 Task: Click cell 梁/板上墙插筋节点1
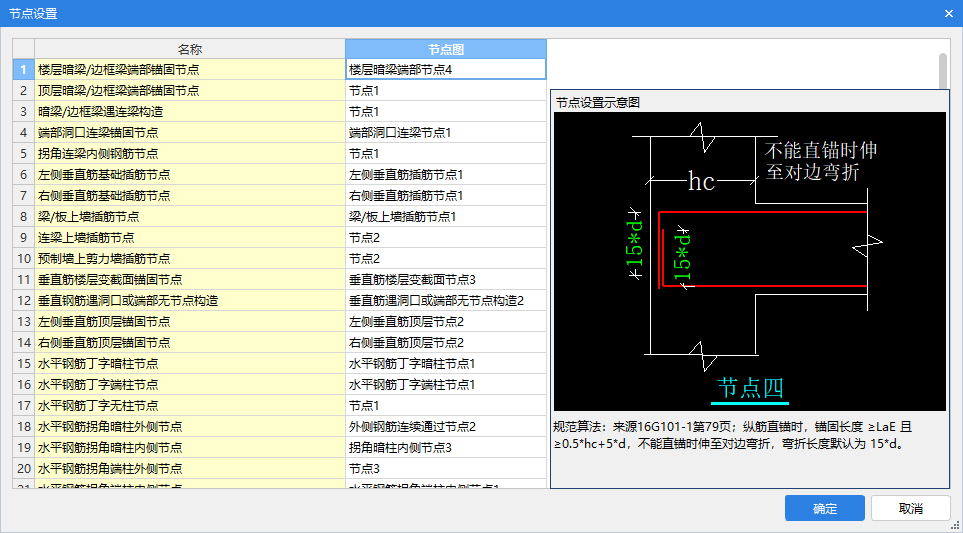tap(446, 217)
